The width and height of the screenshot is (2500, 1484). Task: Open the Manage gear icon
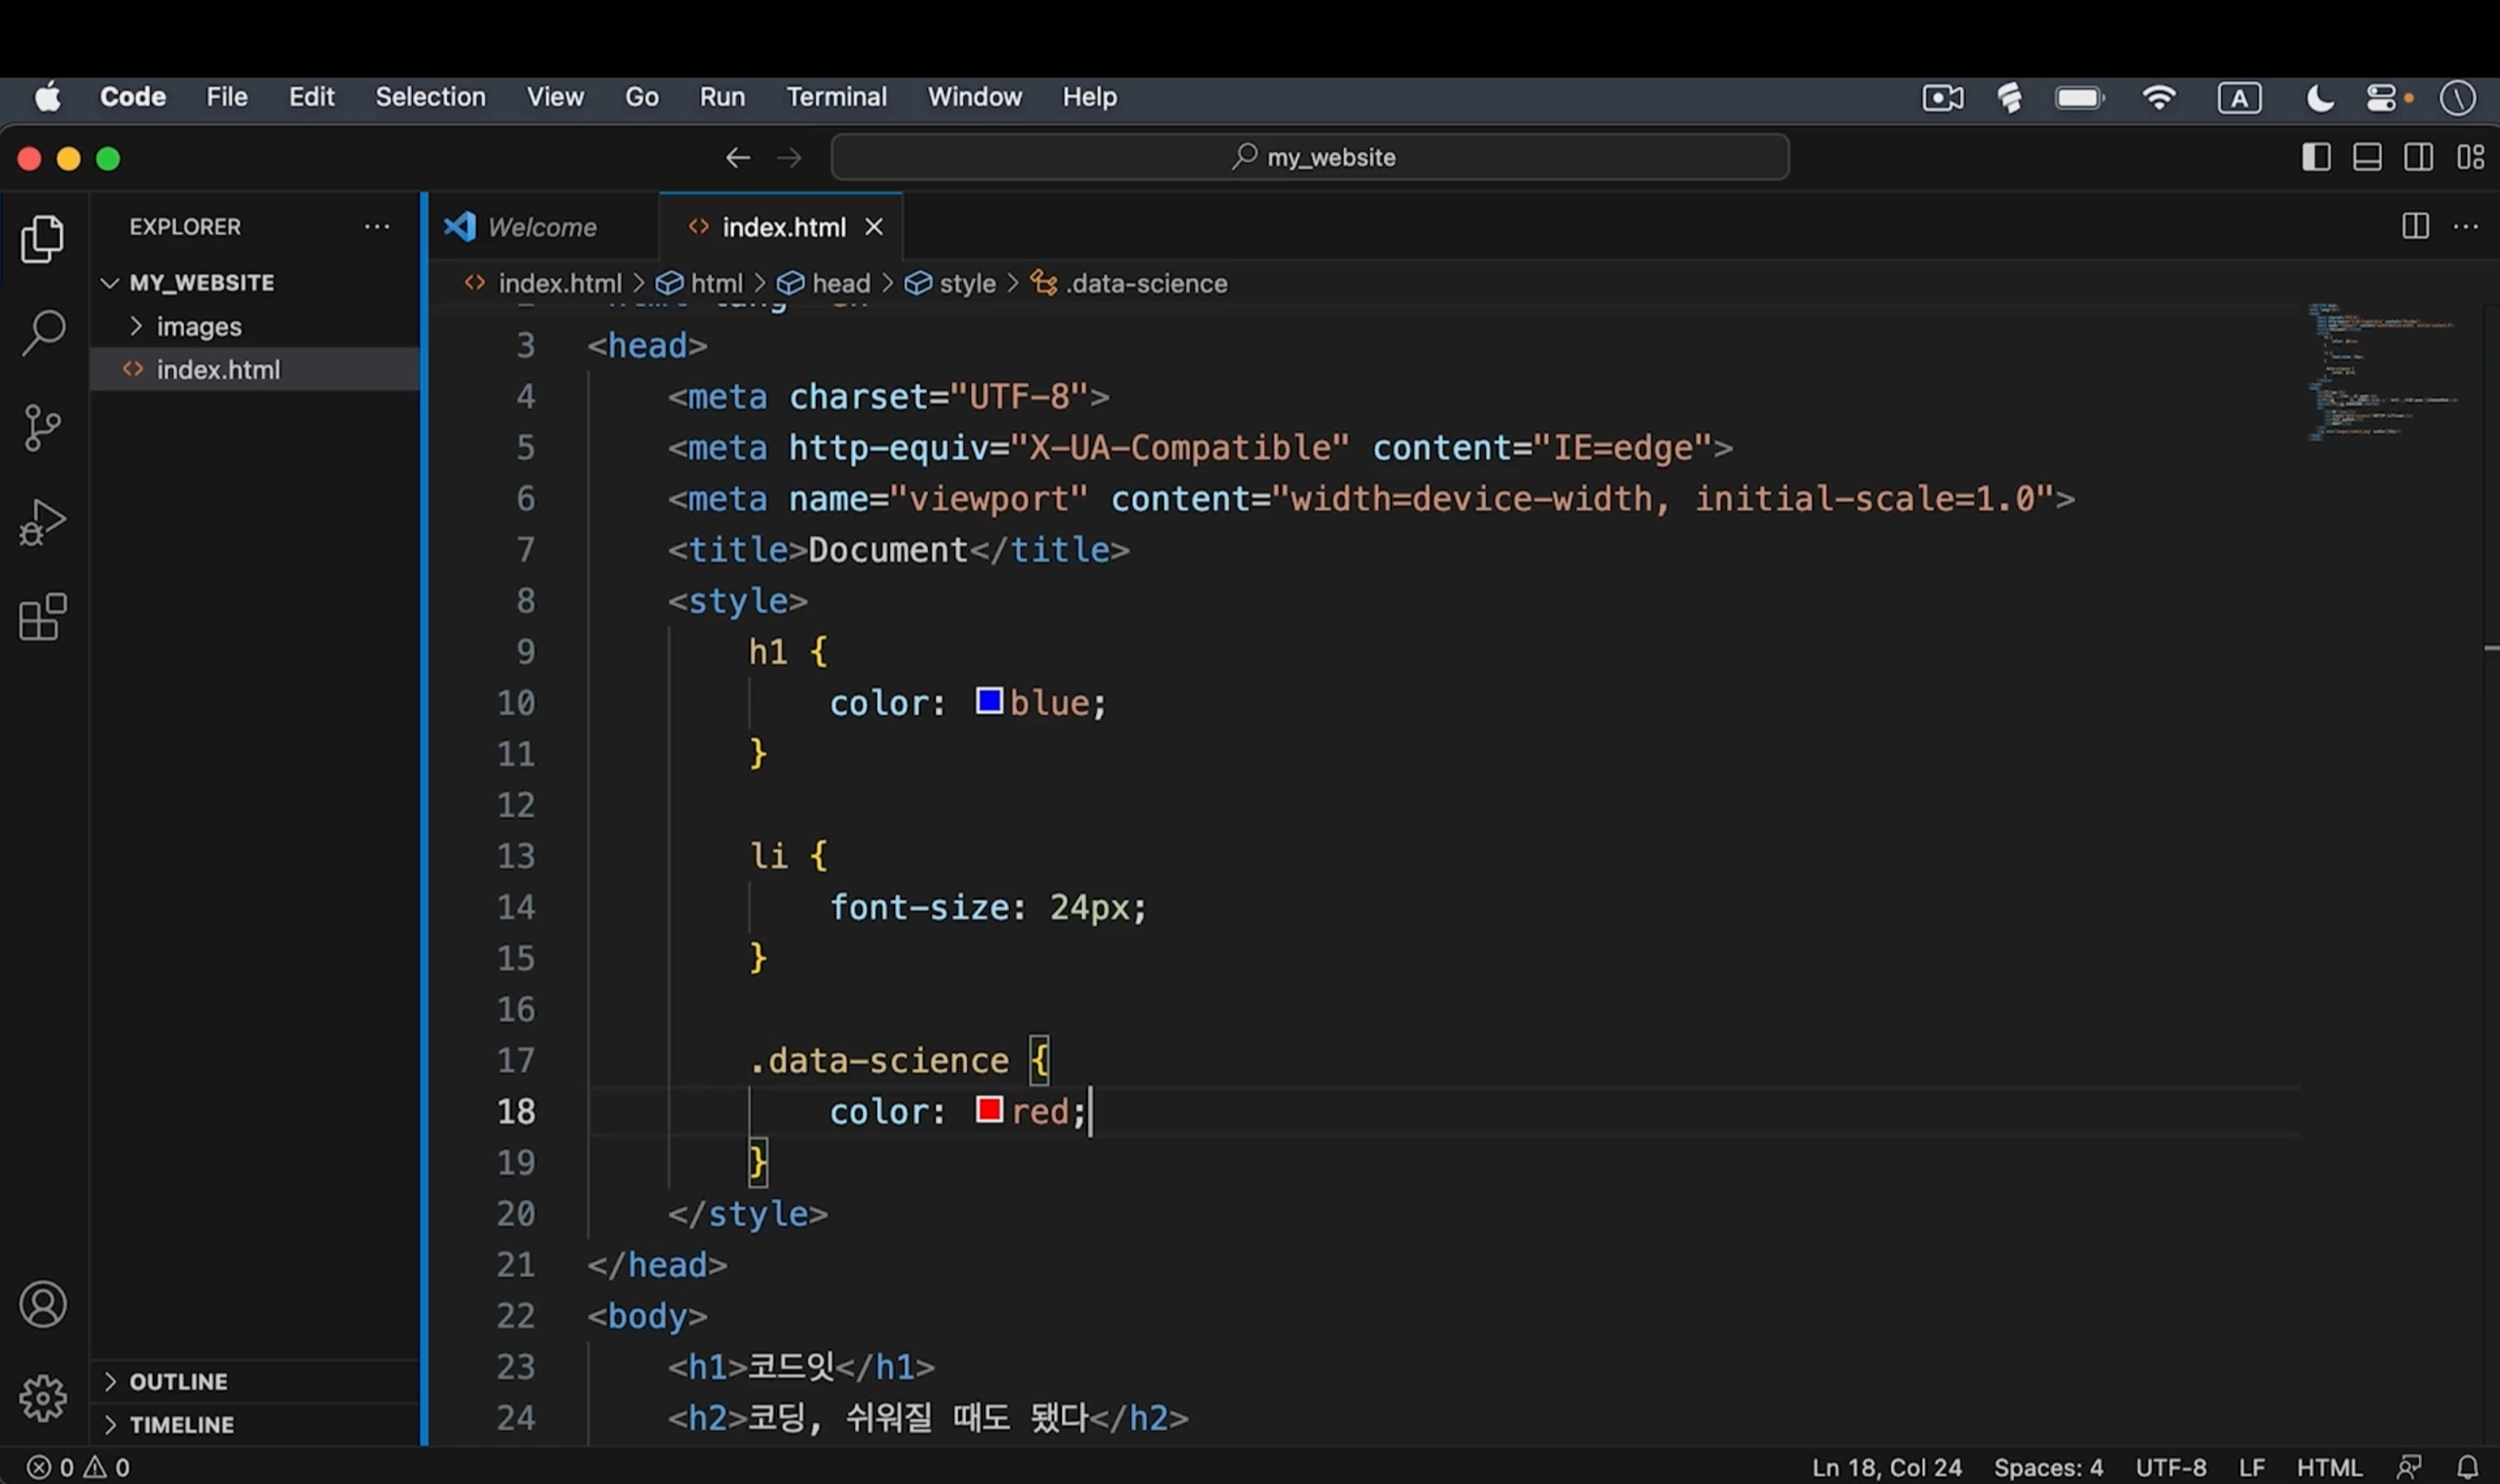point(43,1397)
